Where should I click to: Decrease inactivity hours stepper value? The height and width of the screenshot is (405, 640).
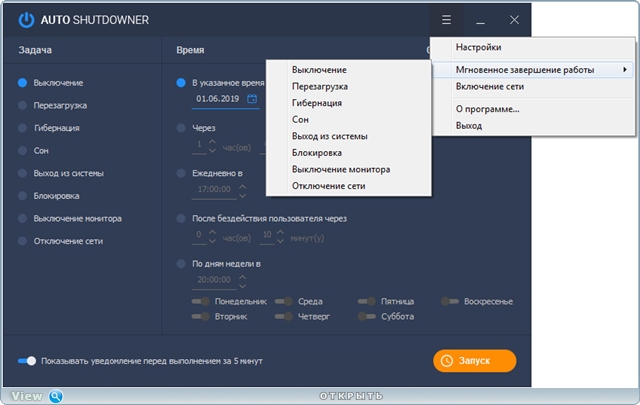tap(212, 241)
